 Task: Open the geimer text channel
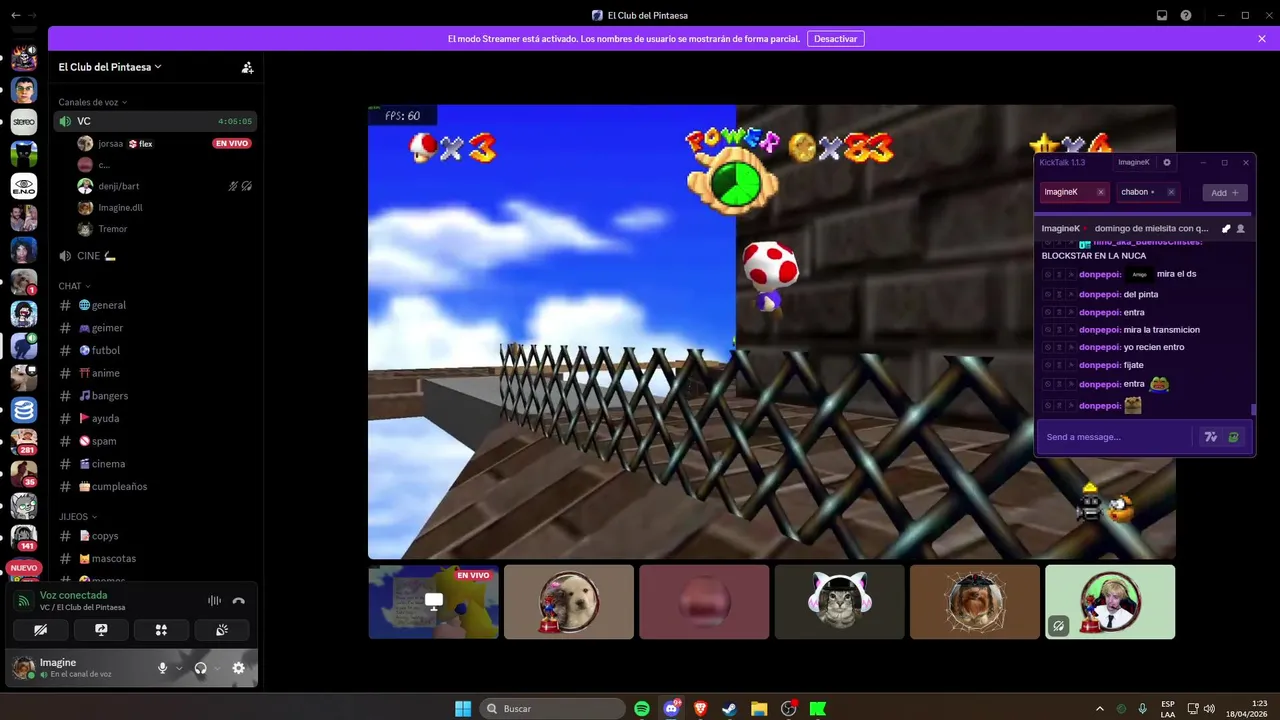155,328
